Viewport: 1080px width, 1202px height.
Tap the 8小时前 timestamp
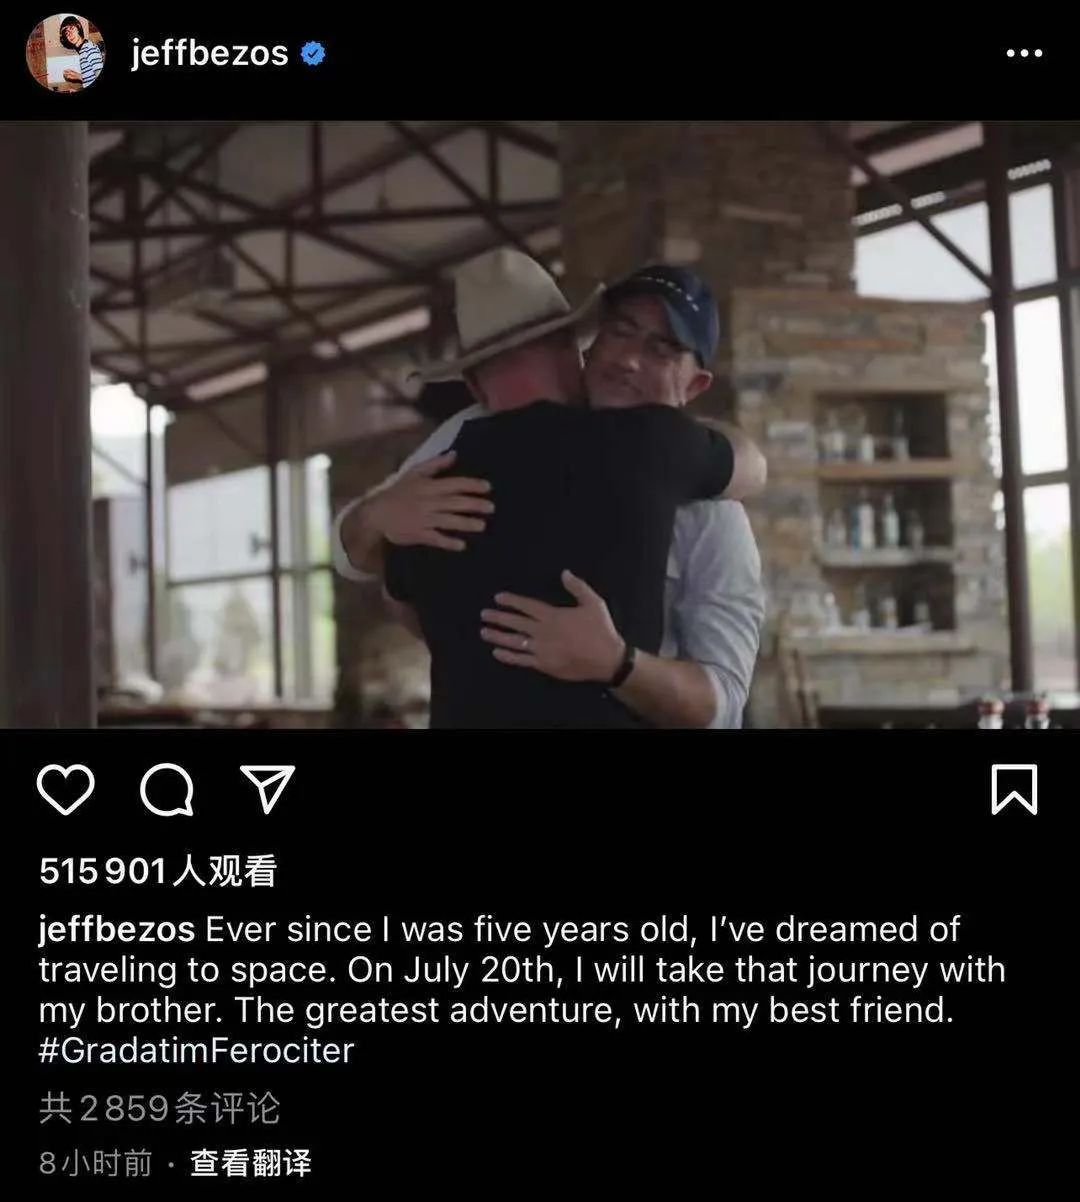pyautogui.click(x=96, y=1163)
